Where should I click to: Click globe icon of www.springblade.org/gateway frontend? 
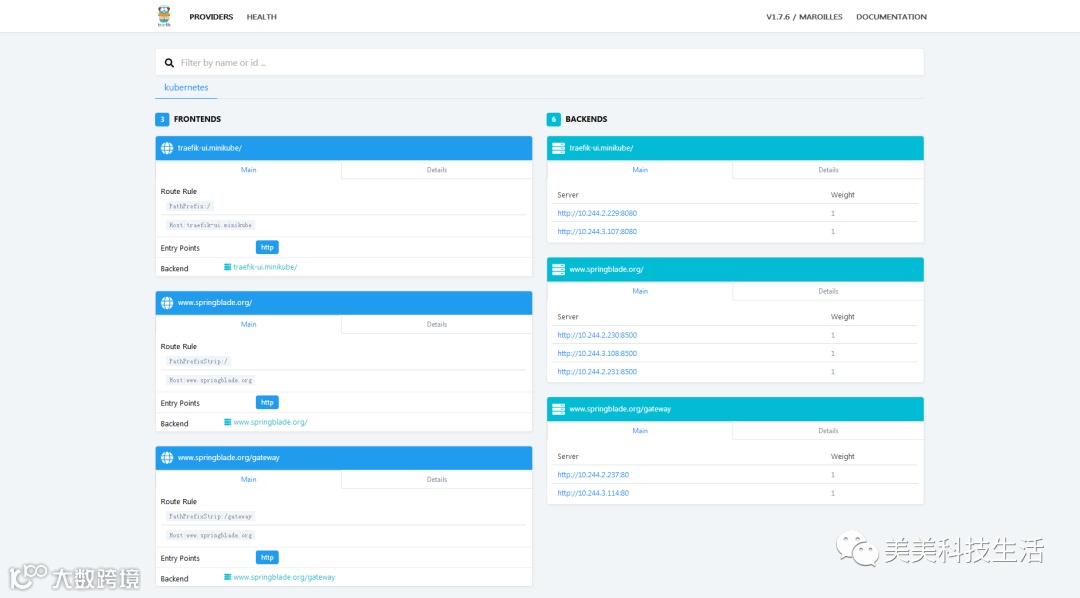[167, 457]
